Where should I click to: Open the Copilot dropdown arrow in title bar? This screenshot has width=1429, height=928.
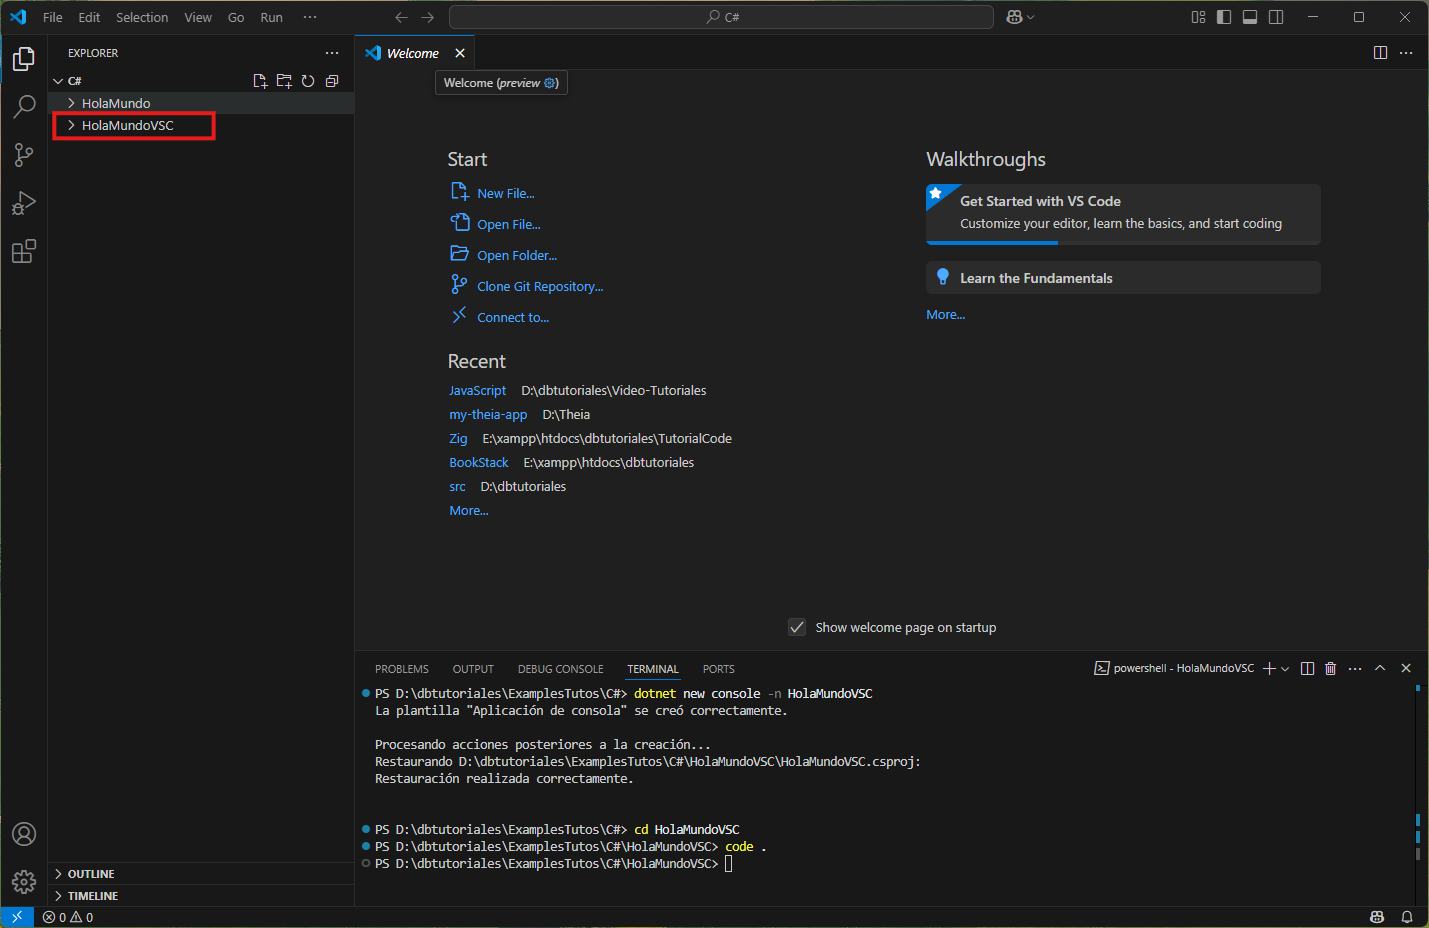(x=1031, y=17)
